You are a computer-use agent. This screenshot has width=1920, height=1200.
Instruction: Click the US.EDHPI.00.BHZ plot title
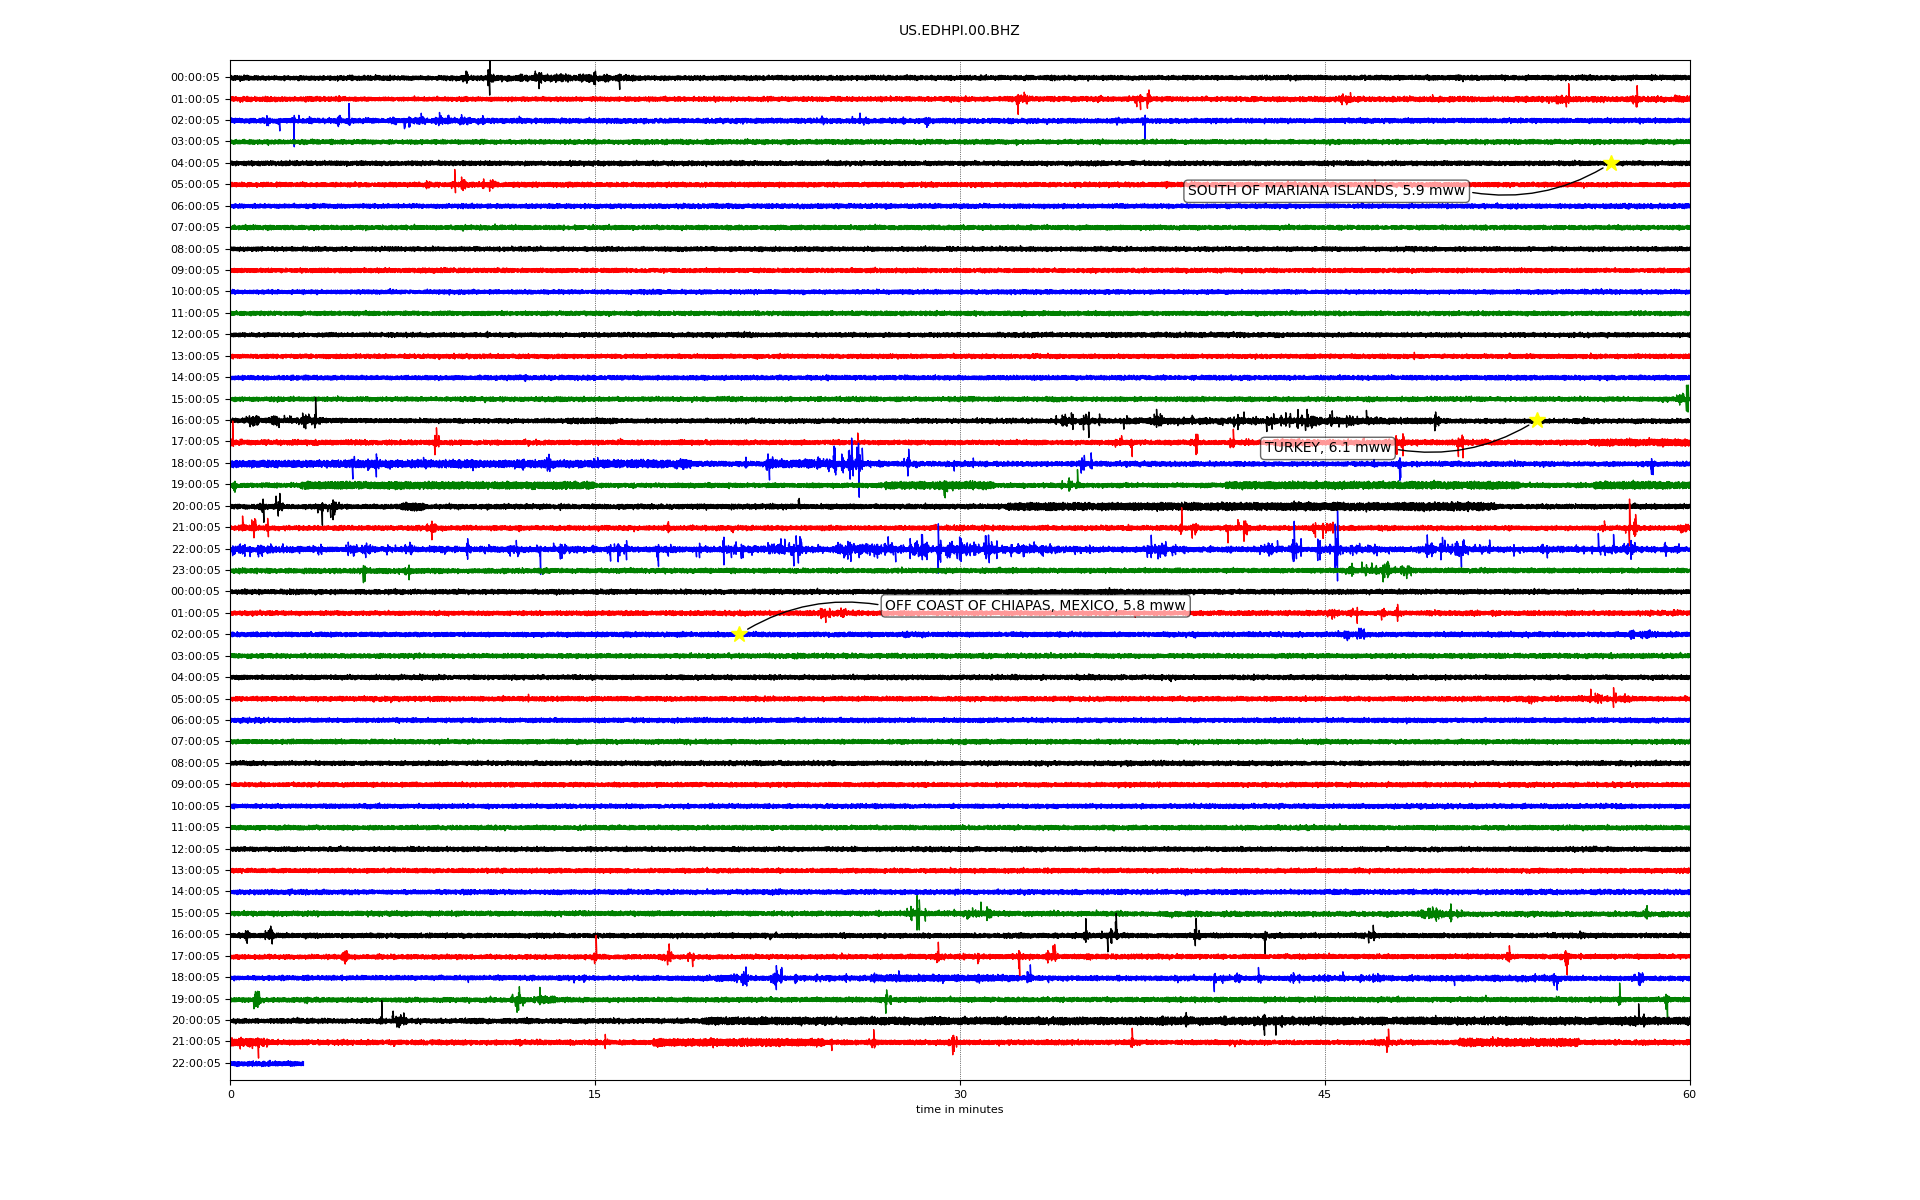point(959,31)
